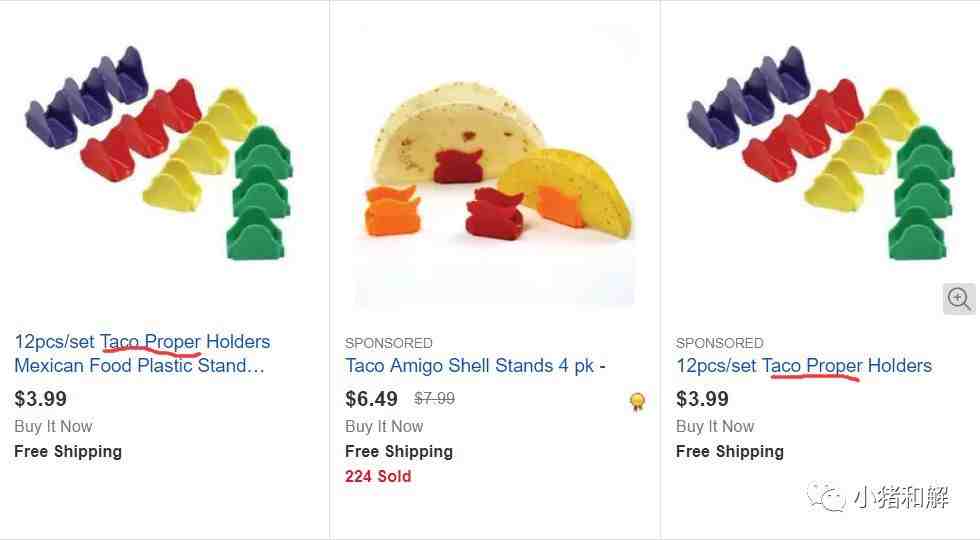Open the 'Taco Amigo Shell Stands 4 pk' link
This screenshot has width=980, height=540.
(475, 366)
